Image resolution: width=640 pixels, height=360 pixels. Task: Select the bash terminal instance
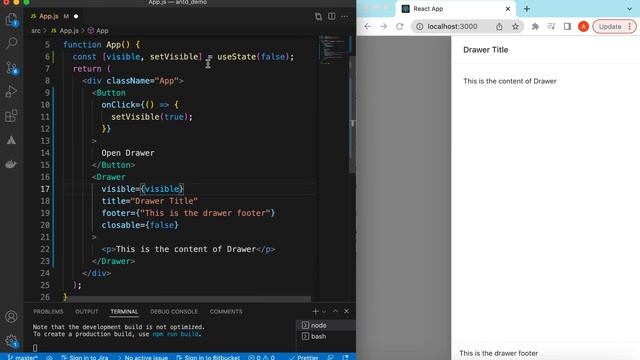(x=326, y=336)
